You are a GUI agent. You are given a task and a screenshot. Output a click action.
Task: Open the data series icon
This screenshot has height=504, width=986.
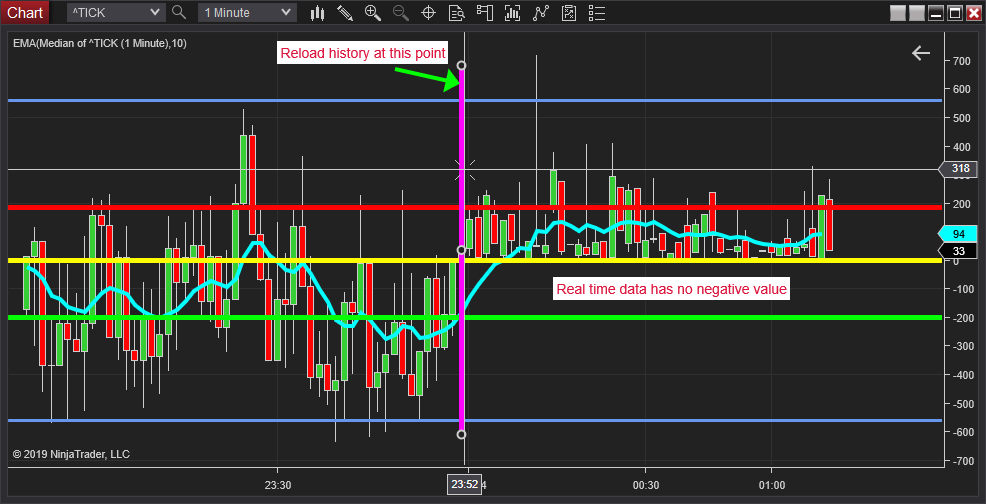[512, 12]
